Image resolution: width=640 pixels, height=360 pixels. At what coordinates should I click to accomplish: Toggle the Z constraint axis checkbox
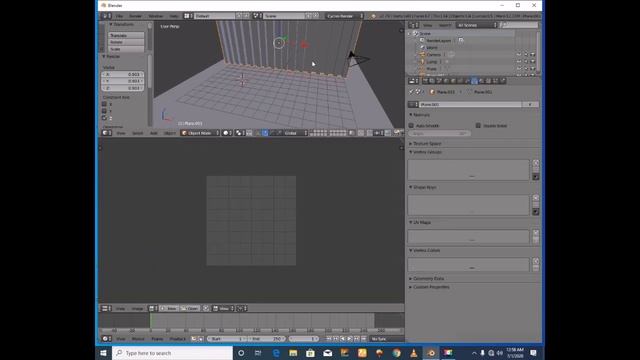(x=104, y=118)
